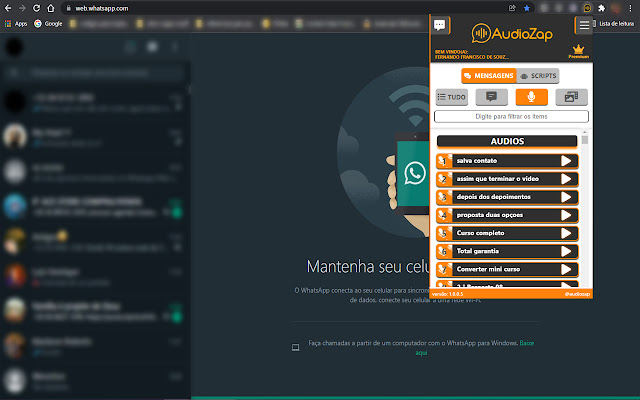Select the 'depois dos depoimentos' entry
The height and width of the screenshot is (400, 640).
(x=507, y=197)
